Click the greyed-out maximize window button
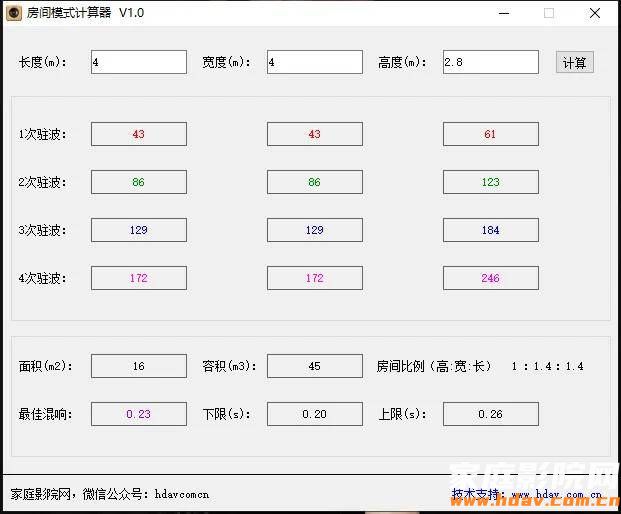 click(549, 13)
